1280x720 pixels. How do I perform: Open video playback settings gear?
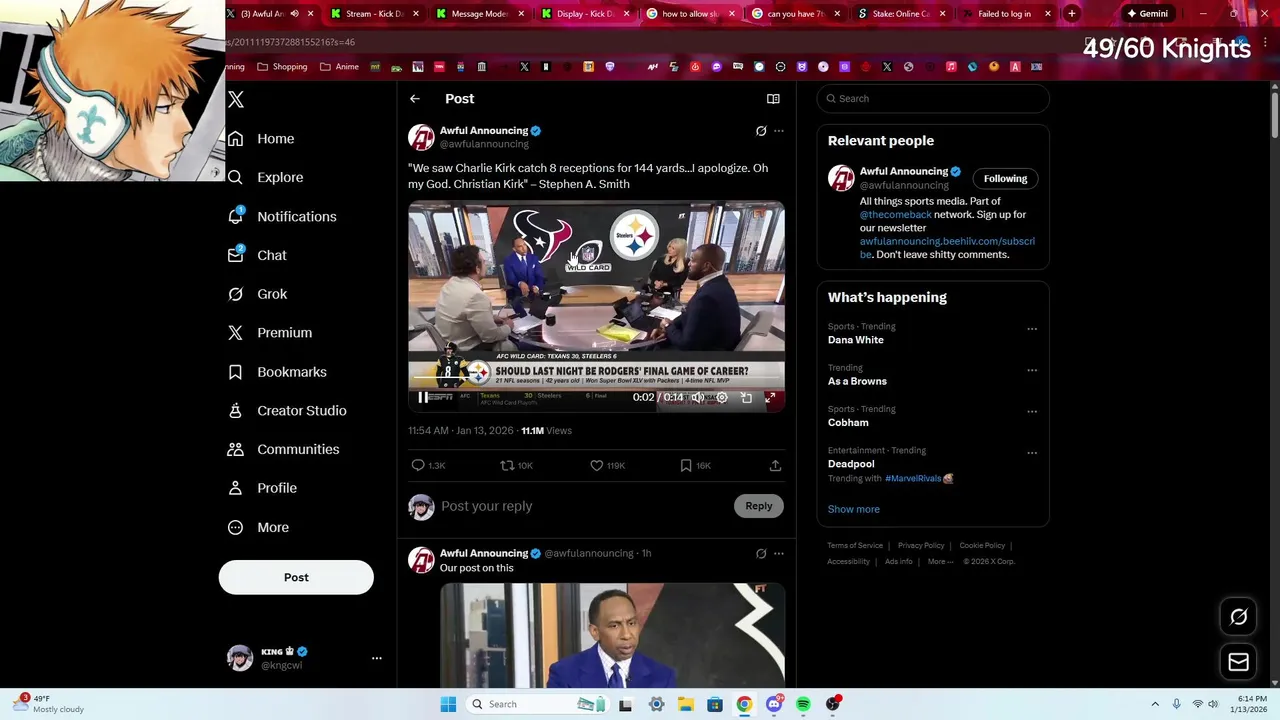[722, 397]
